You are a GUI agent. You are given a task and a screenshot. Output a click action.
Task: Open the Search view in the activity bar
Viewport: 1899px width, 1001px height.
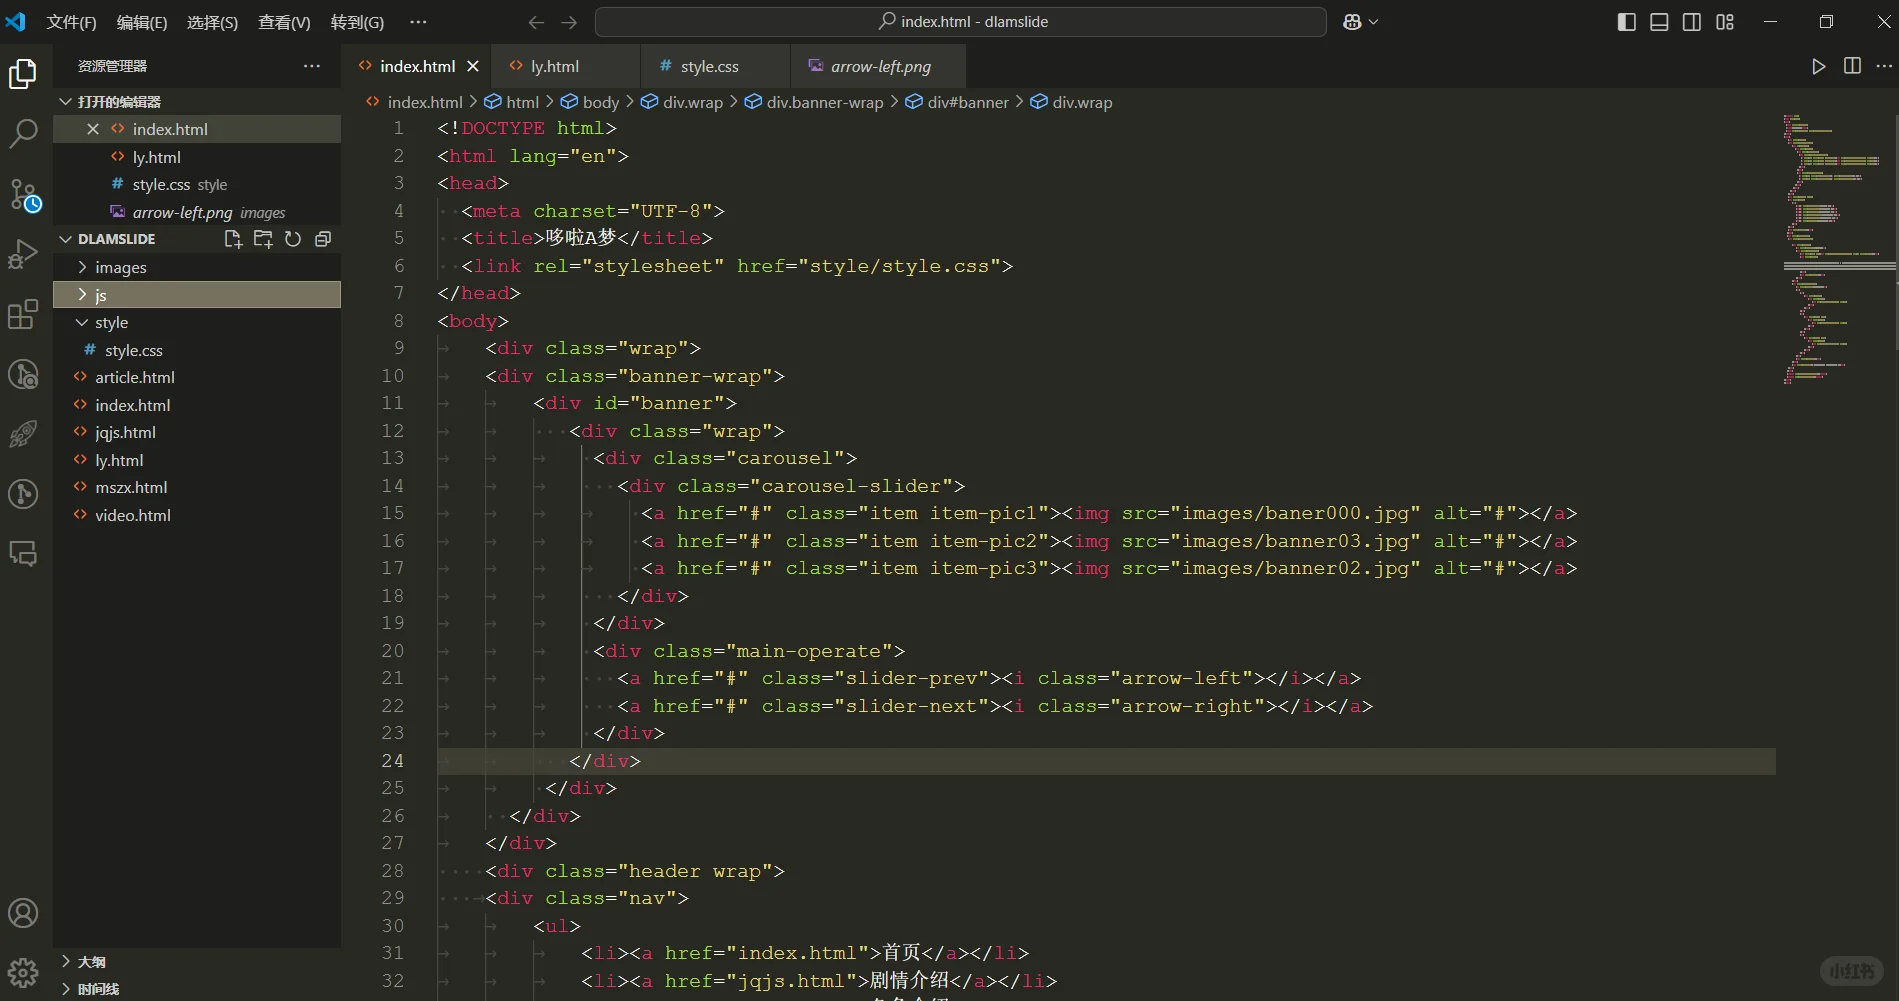tap(23, 133)
